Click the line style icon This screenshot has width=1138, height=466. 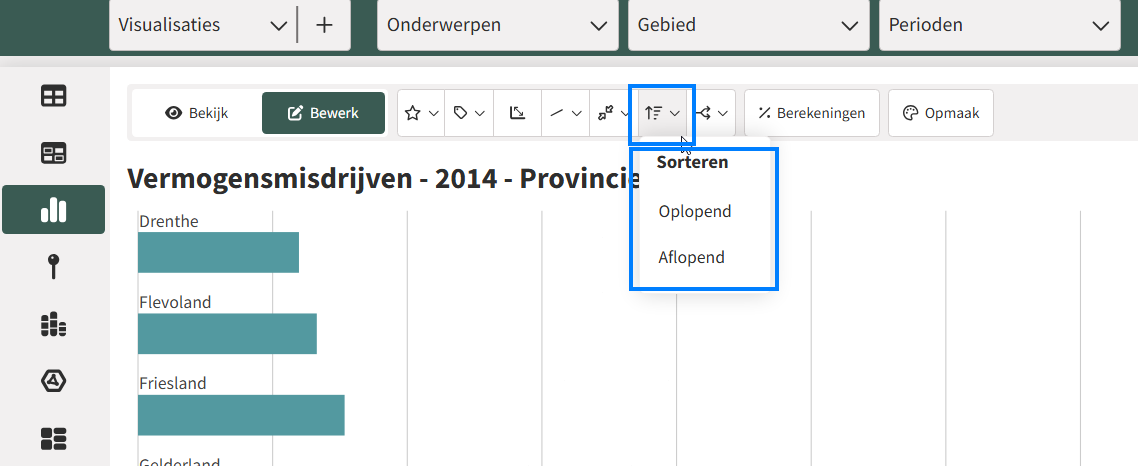[x=557, y=113]
